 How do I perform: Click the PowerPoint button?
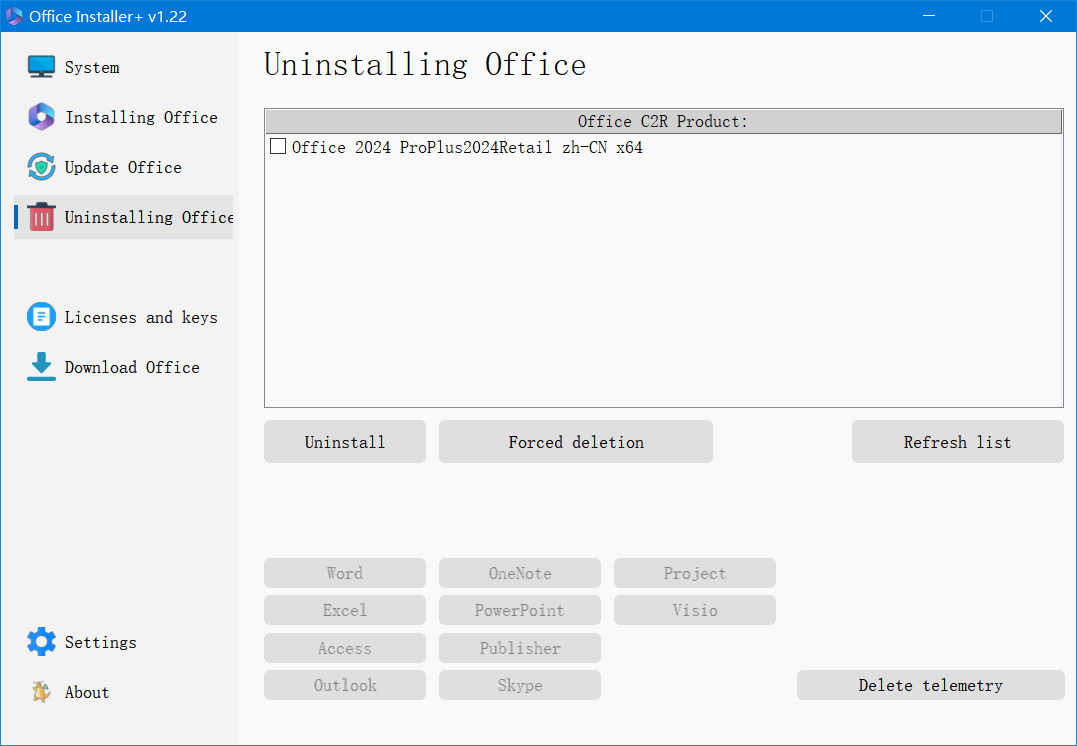click(520, 610)
